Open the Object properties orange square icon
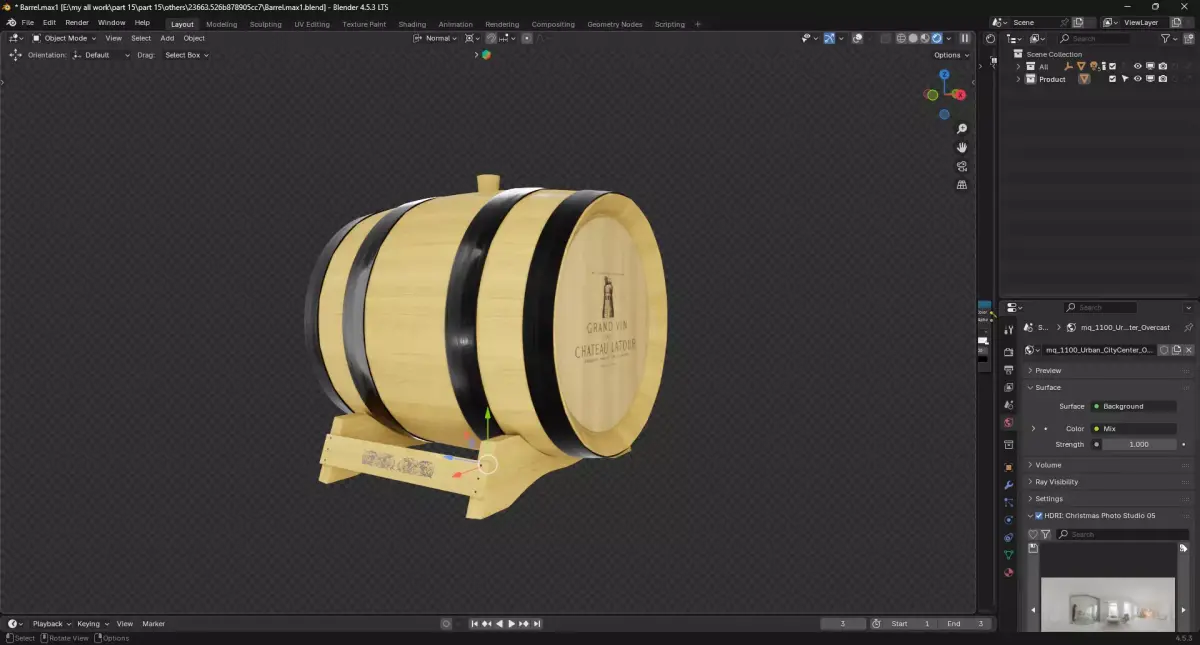Screen dimensions: 1200x645 pos(1008,467)
